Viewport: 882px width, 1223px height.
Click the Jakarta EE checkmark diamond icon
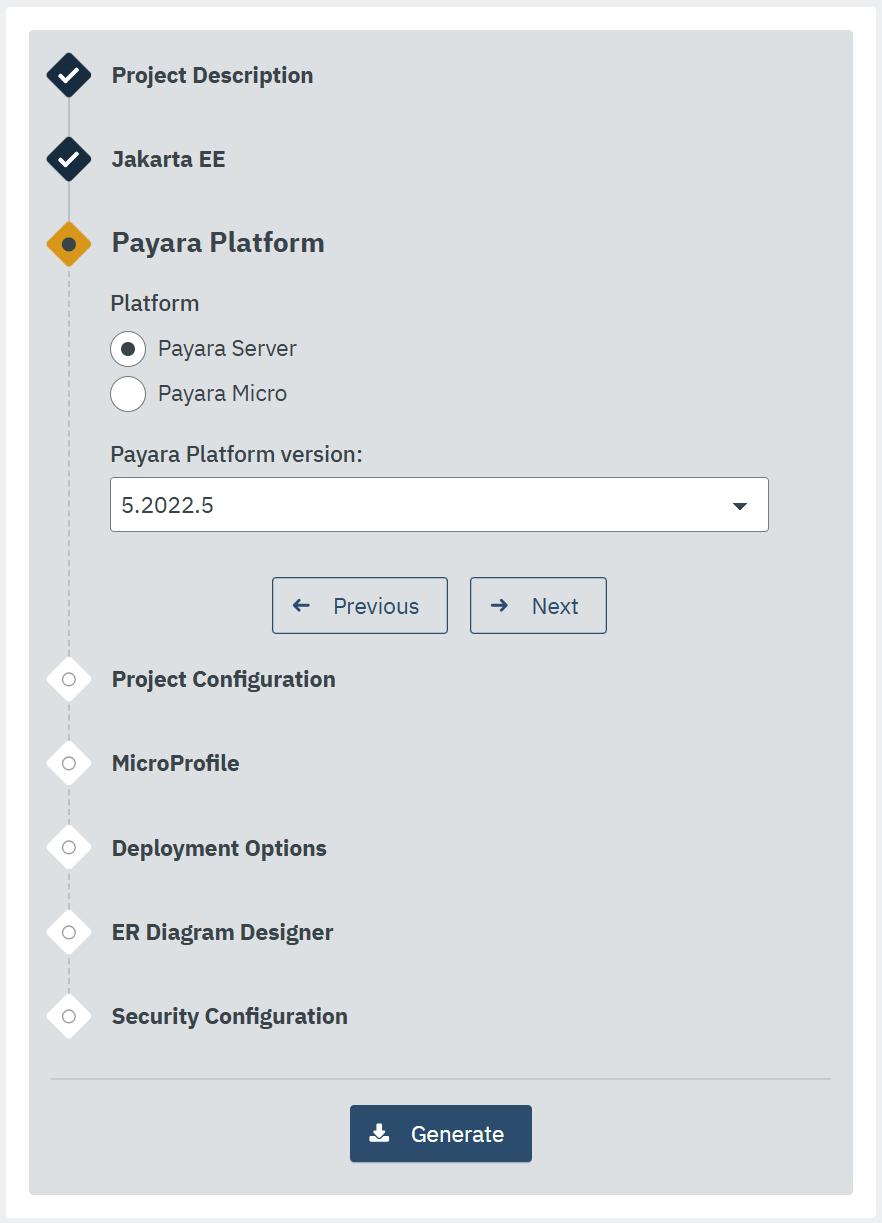click(x=68, y=159)
